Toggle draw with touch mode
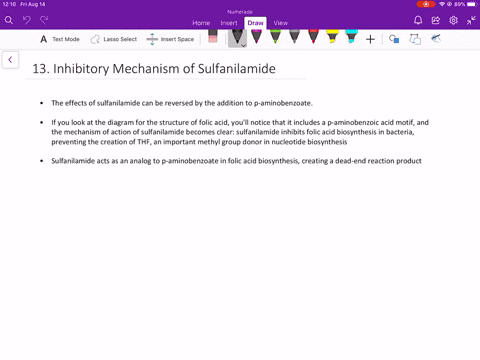 coord(436,39)
